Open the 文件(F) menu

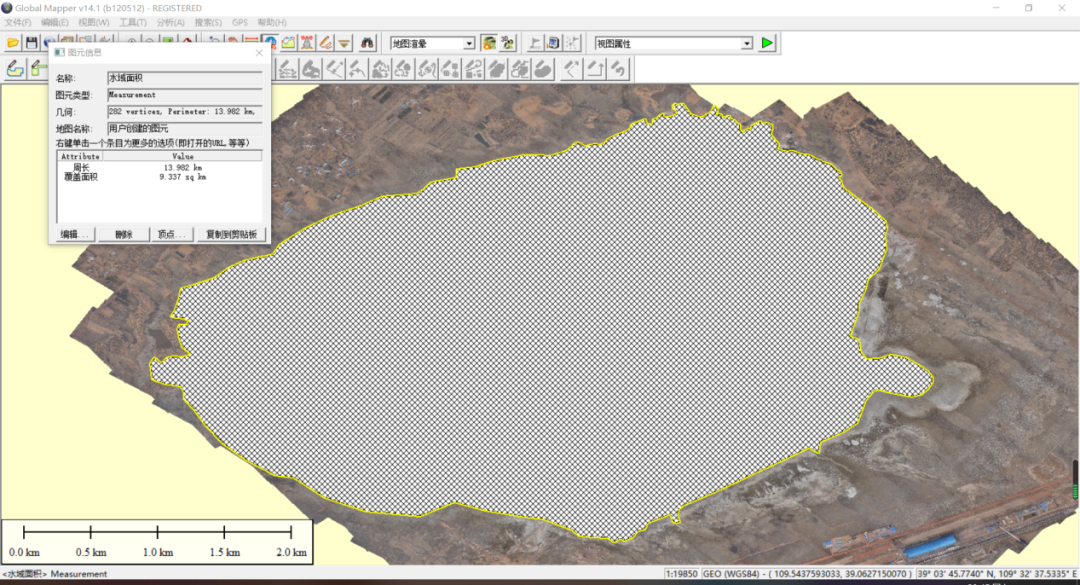19,22
